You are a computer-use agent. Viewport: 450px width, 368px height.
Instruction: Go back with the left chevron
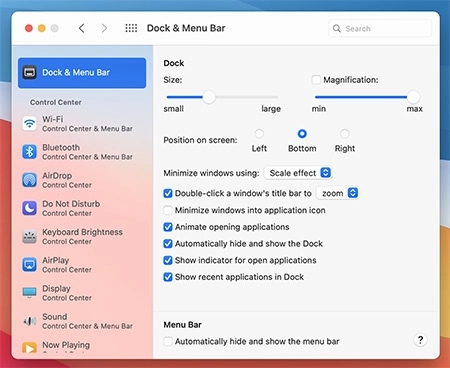point(82,28)
